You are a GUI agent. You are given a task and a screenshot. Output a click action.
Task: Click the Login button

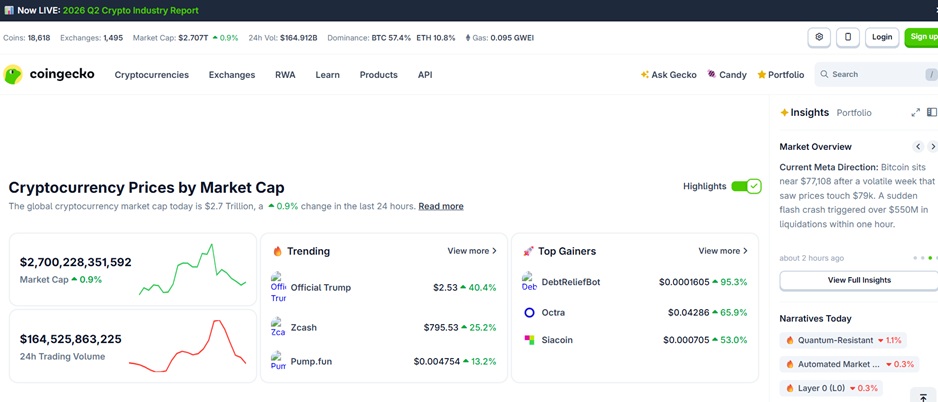(x=882, y=37)
